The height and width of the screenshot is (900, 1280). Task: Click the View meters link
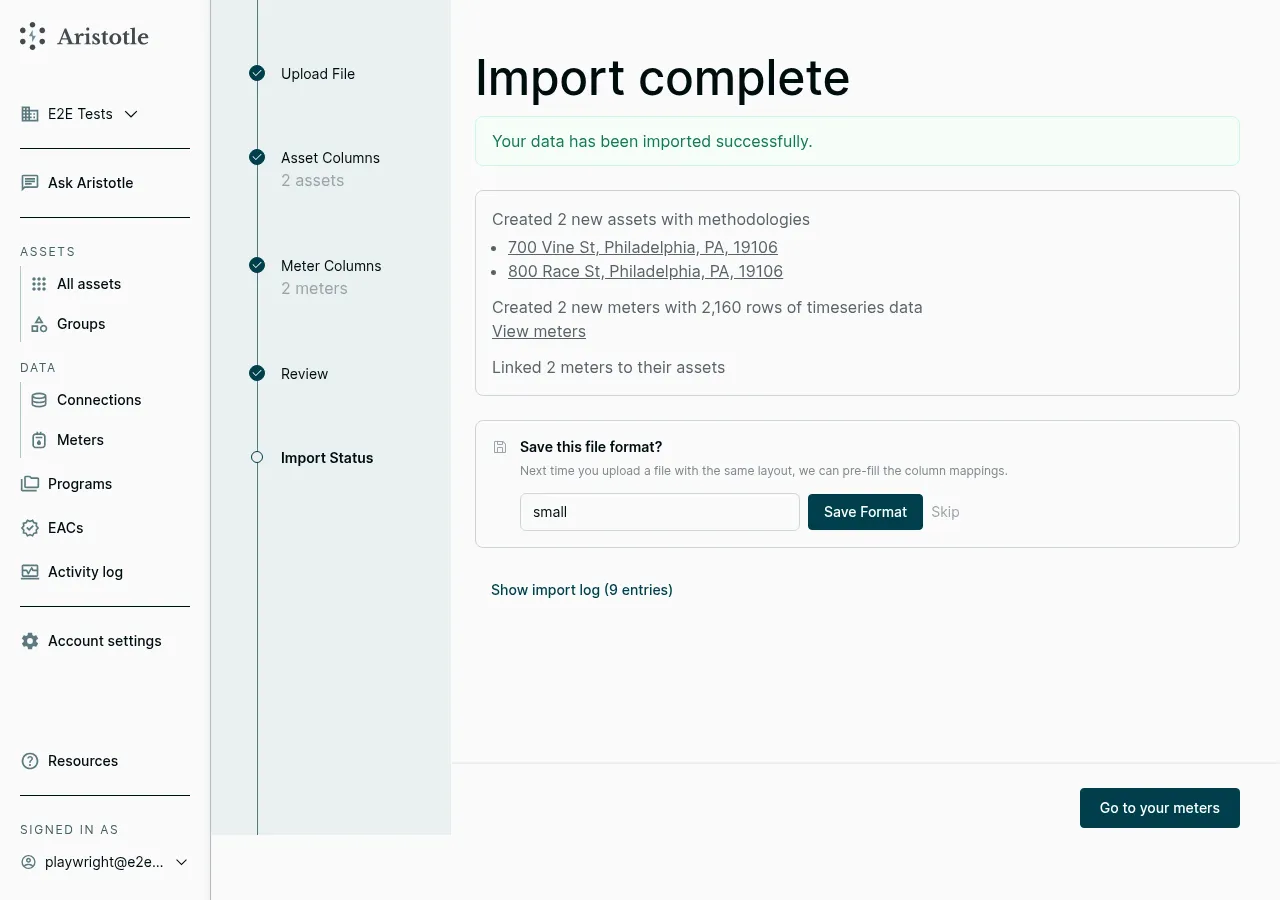pos(539,331)
